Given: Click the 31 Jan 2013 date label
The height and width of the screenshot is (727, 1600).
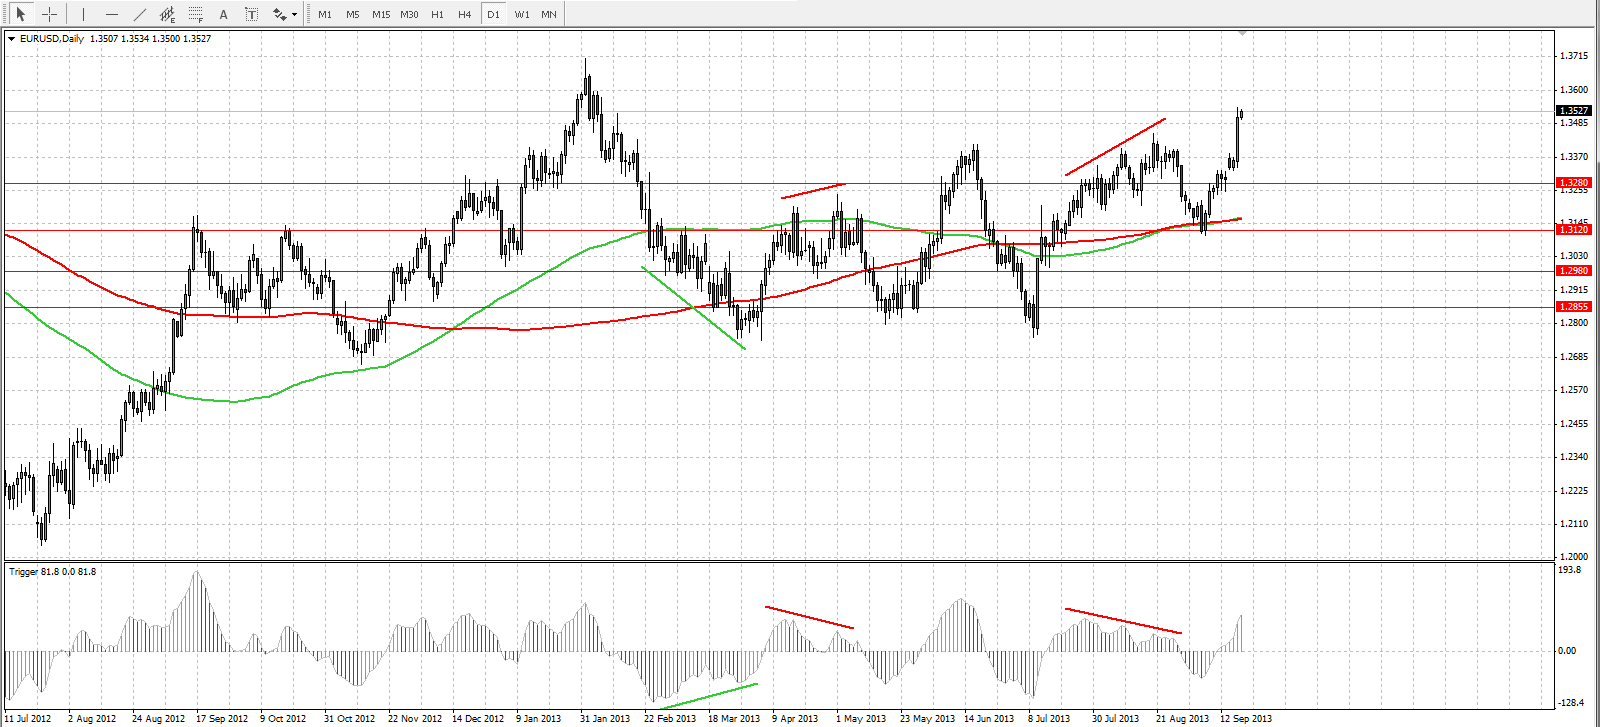Looking at the screenshot, I should click(605, 718).
